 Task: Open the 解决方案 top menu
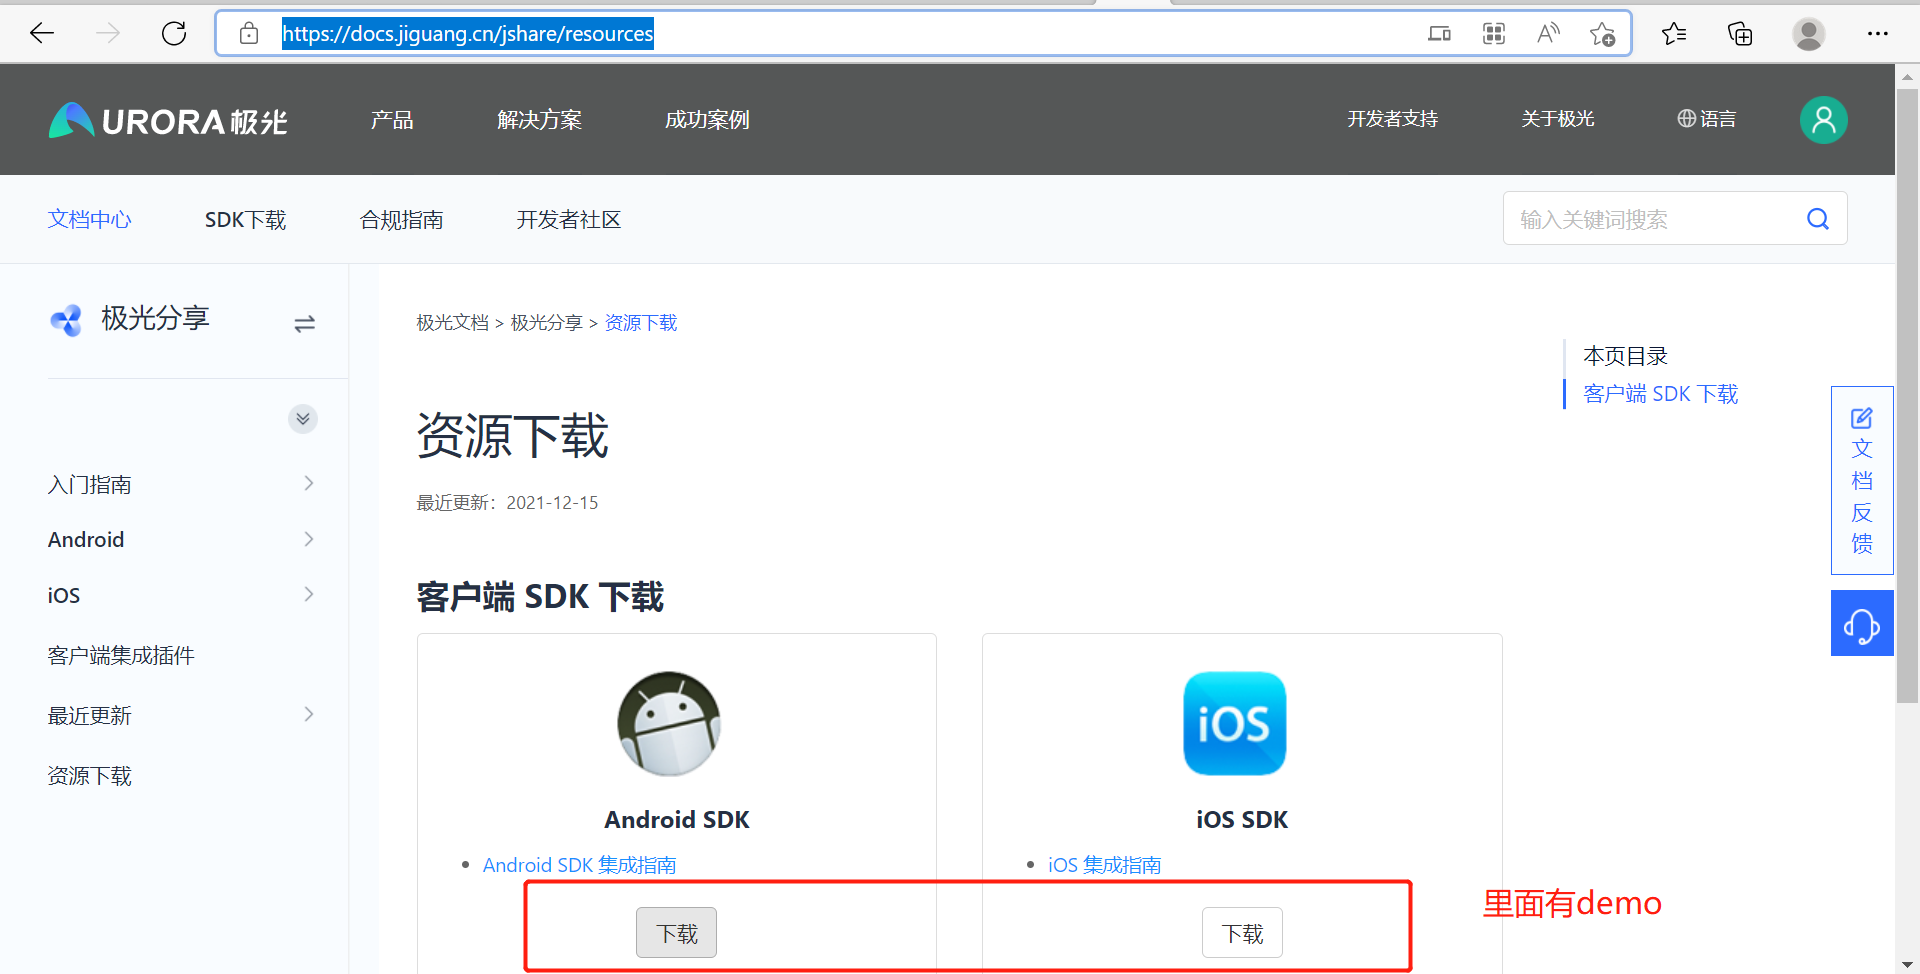540,120
